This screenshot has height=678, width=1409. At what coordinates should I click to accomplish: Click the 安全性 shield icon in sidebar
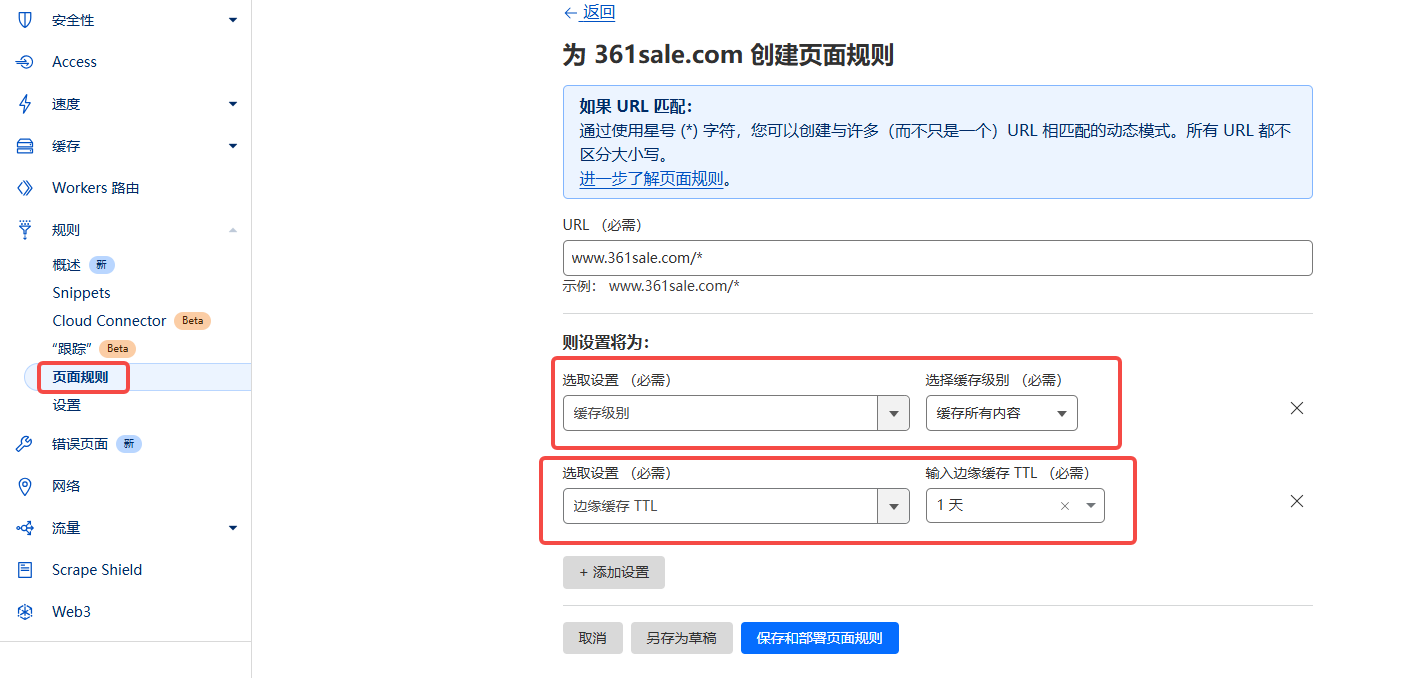[x=24, y=19]
